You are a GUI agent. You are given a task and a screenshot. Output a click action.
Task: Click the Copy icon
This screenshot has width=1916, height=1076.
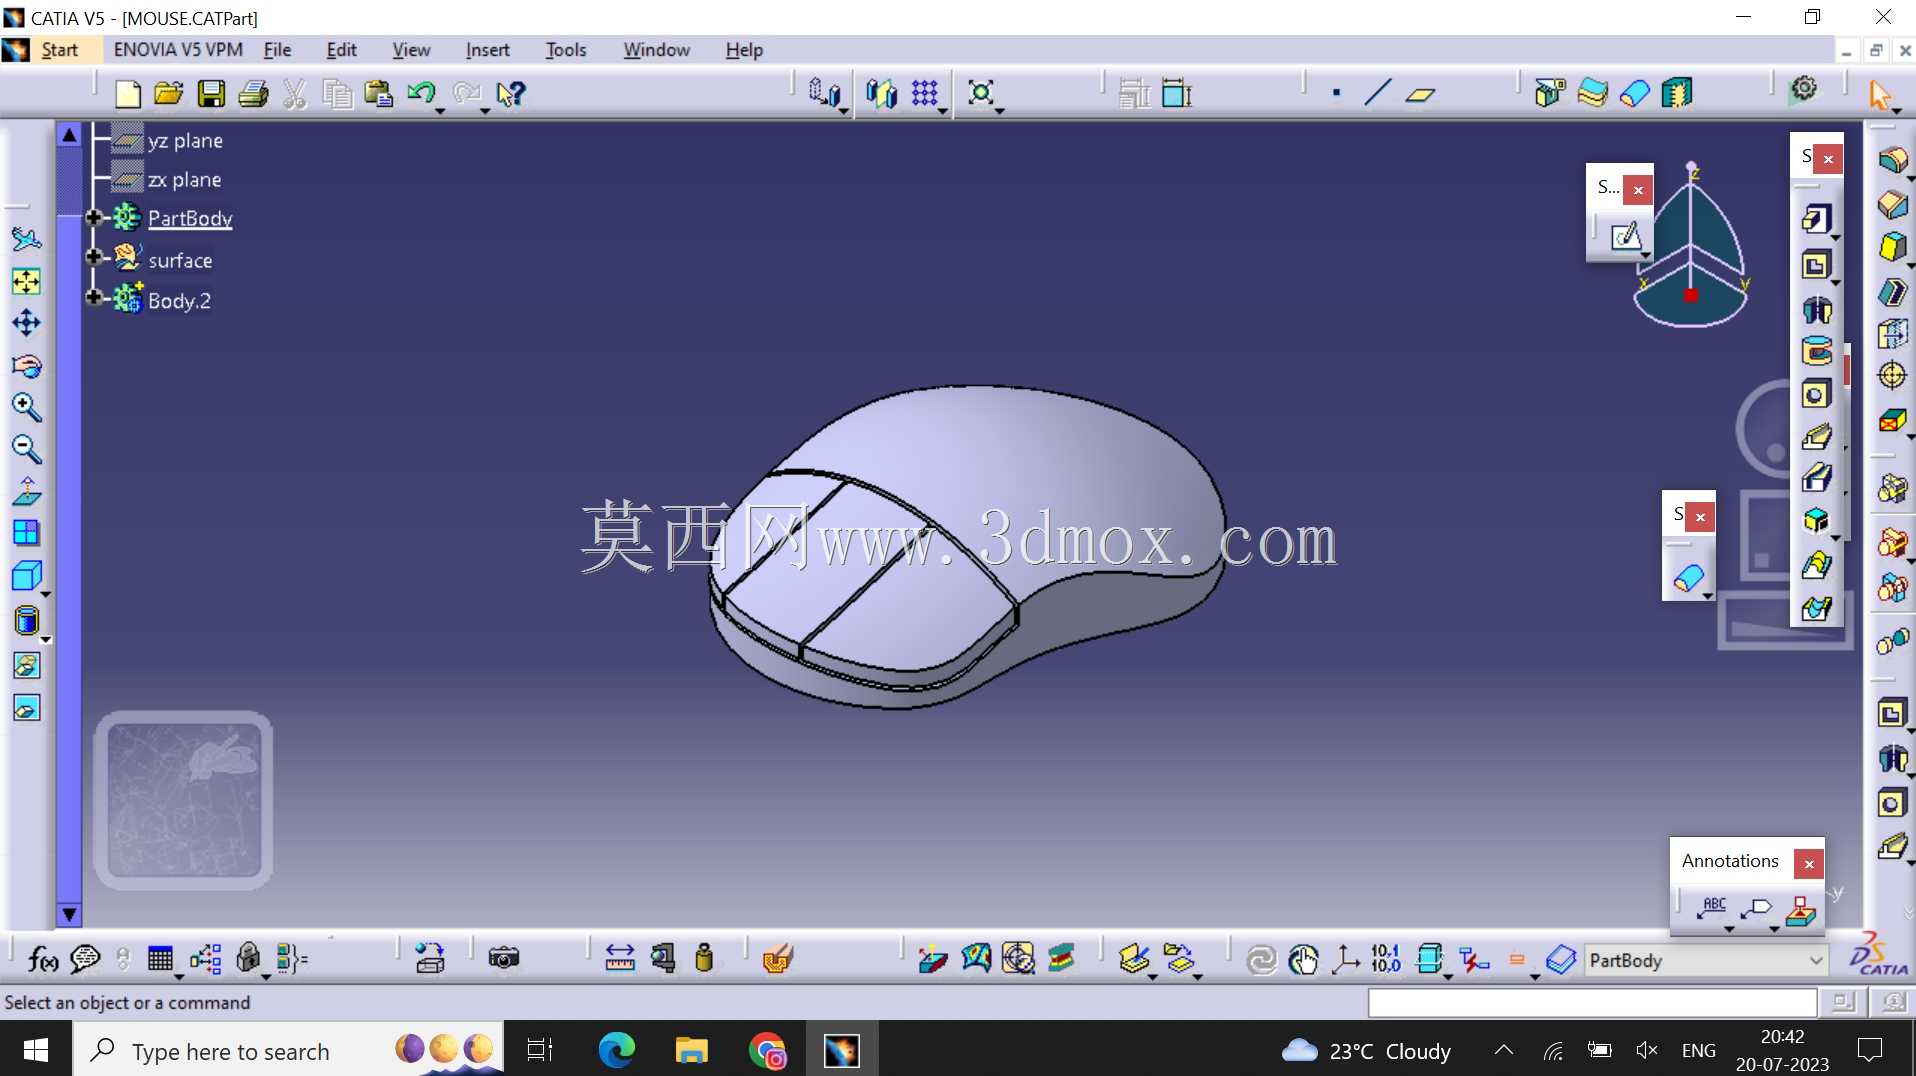pos(337,94)
